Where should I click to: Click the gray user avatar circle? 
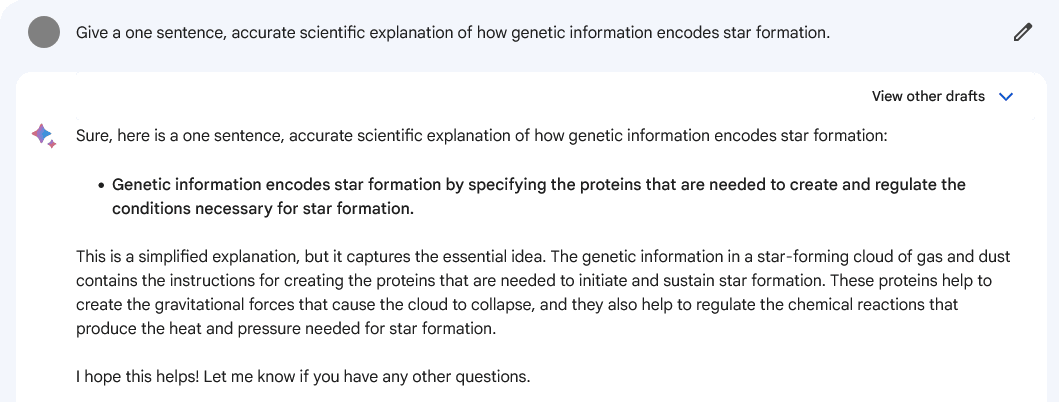tap(44, 32)
